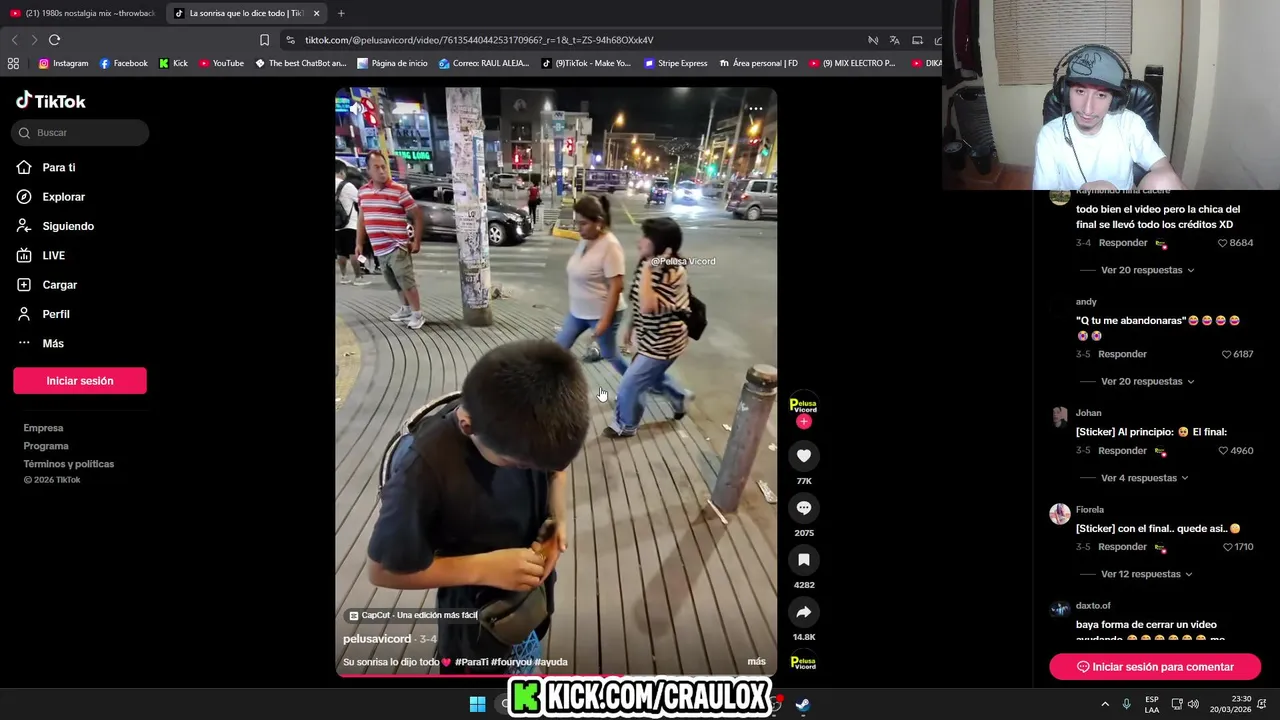Reload the current page
The width and height of the screenshot is (1280, 720).
pyautogui.click(x=54, y=40)
